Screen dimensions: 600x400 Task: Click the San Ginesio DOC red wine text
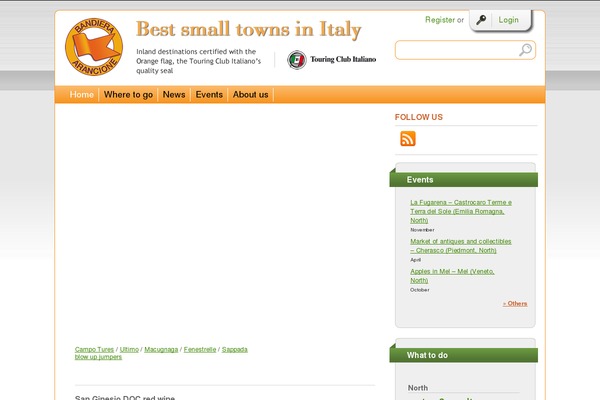coord(125,397)
